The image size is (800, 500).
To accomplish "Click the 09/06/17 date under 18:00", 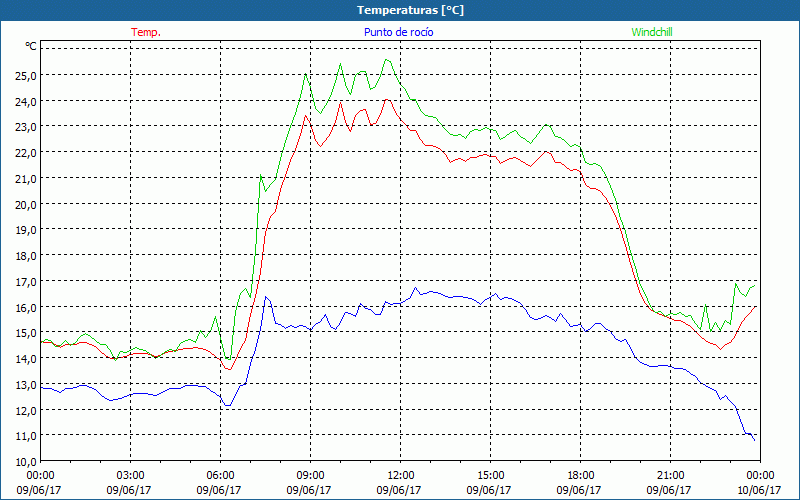I will tap(579, 490).
